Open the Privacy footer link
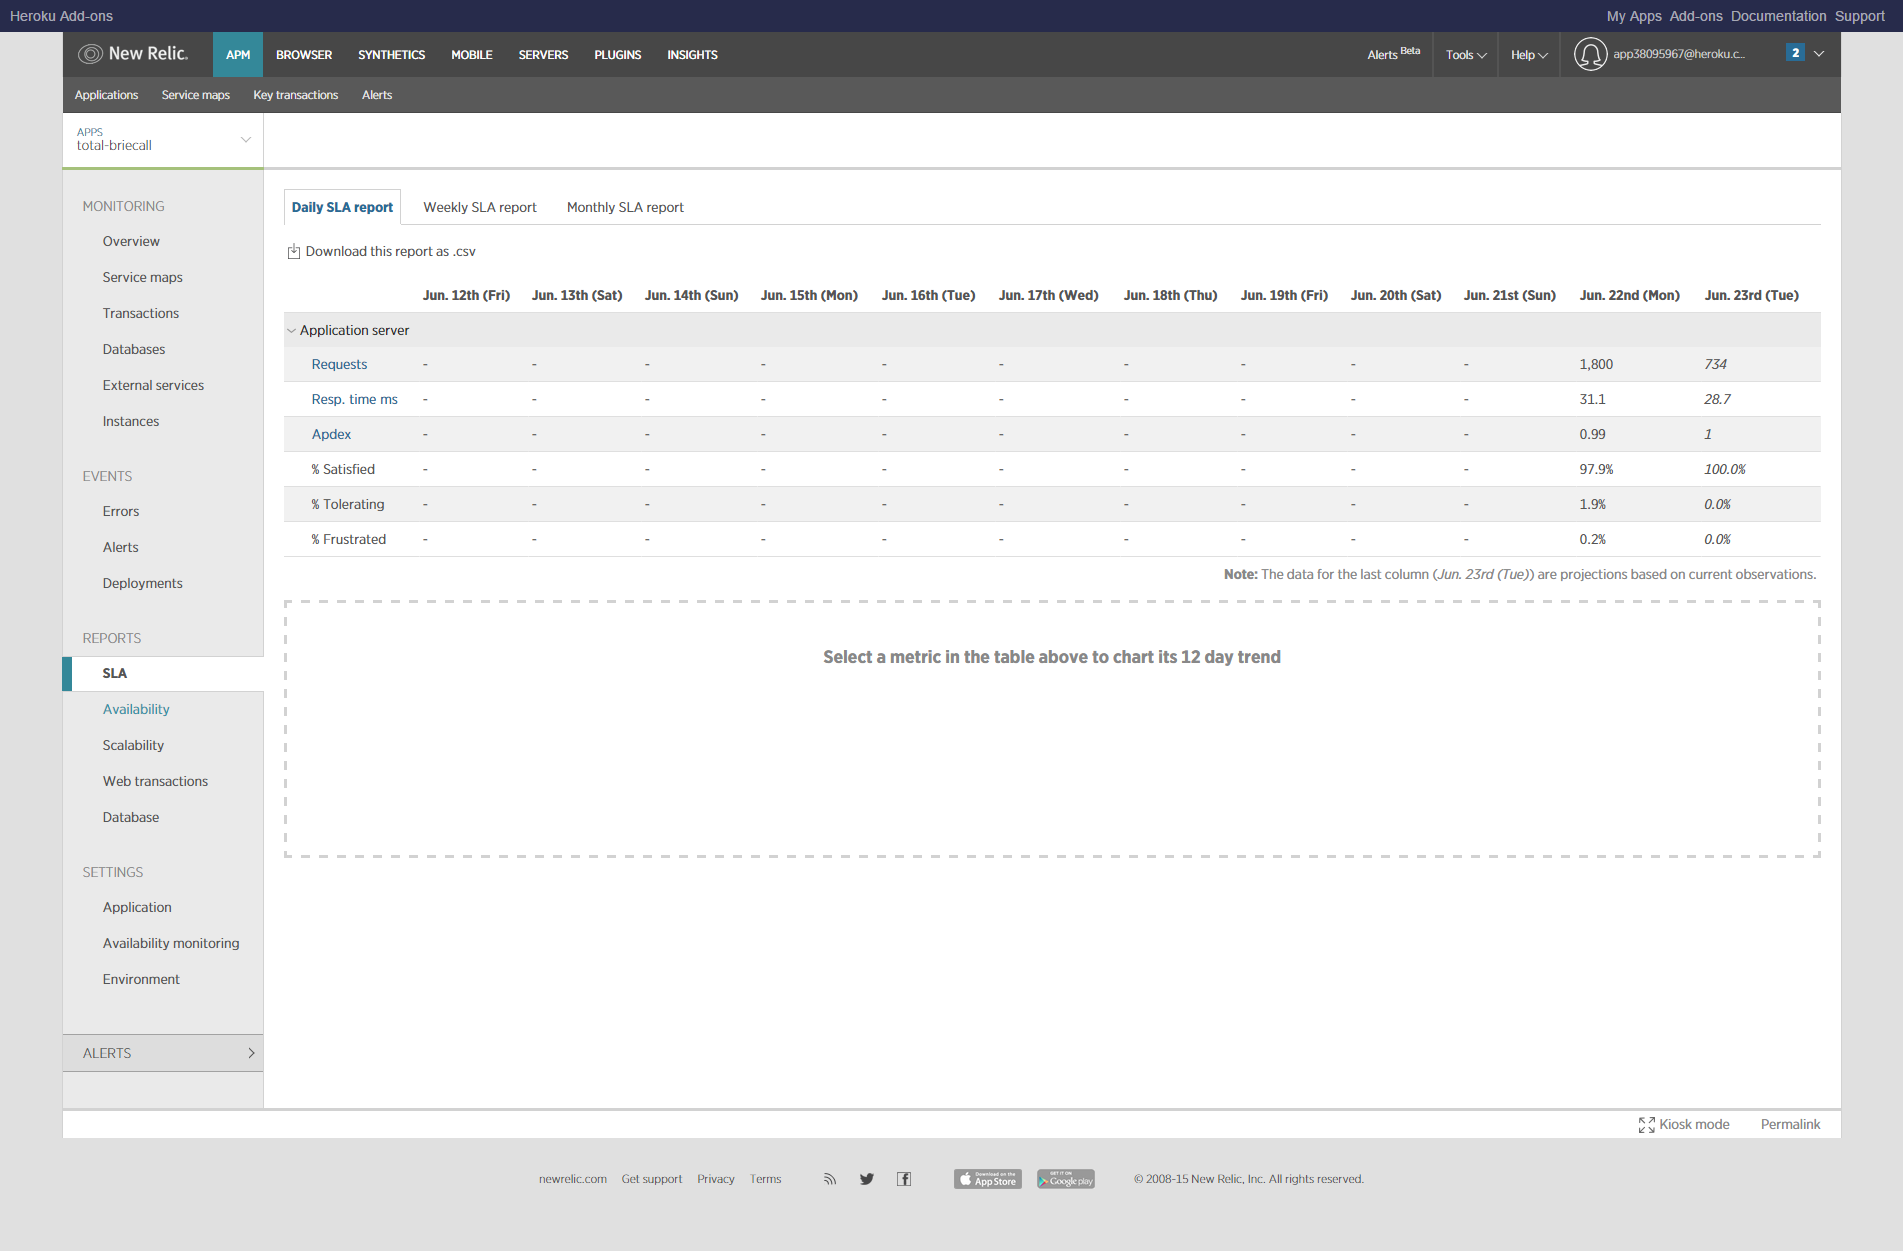 [x=716, y=1179]
